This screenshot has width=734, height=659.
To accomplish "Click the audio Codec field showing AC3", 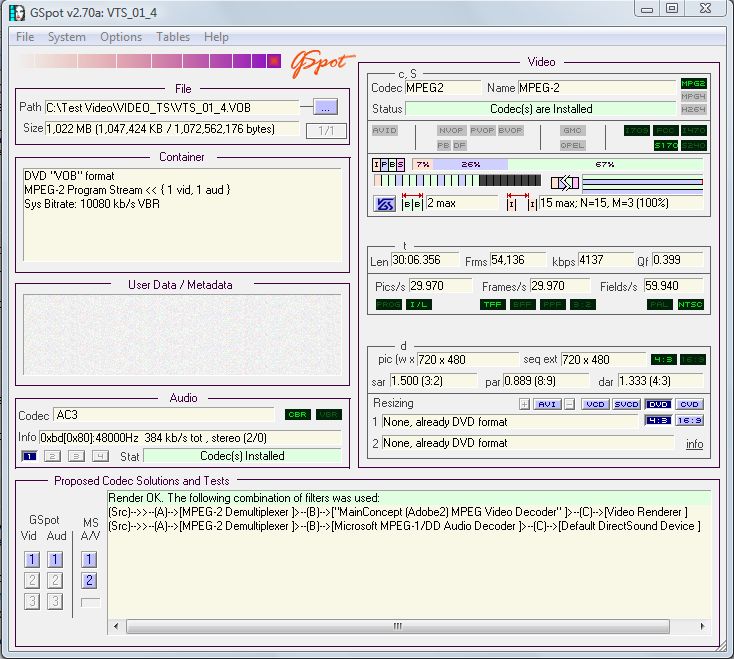I will [164, 415].
